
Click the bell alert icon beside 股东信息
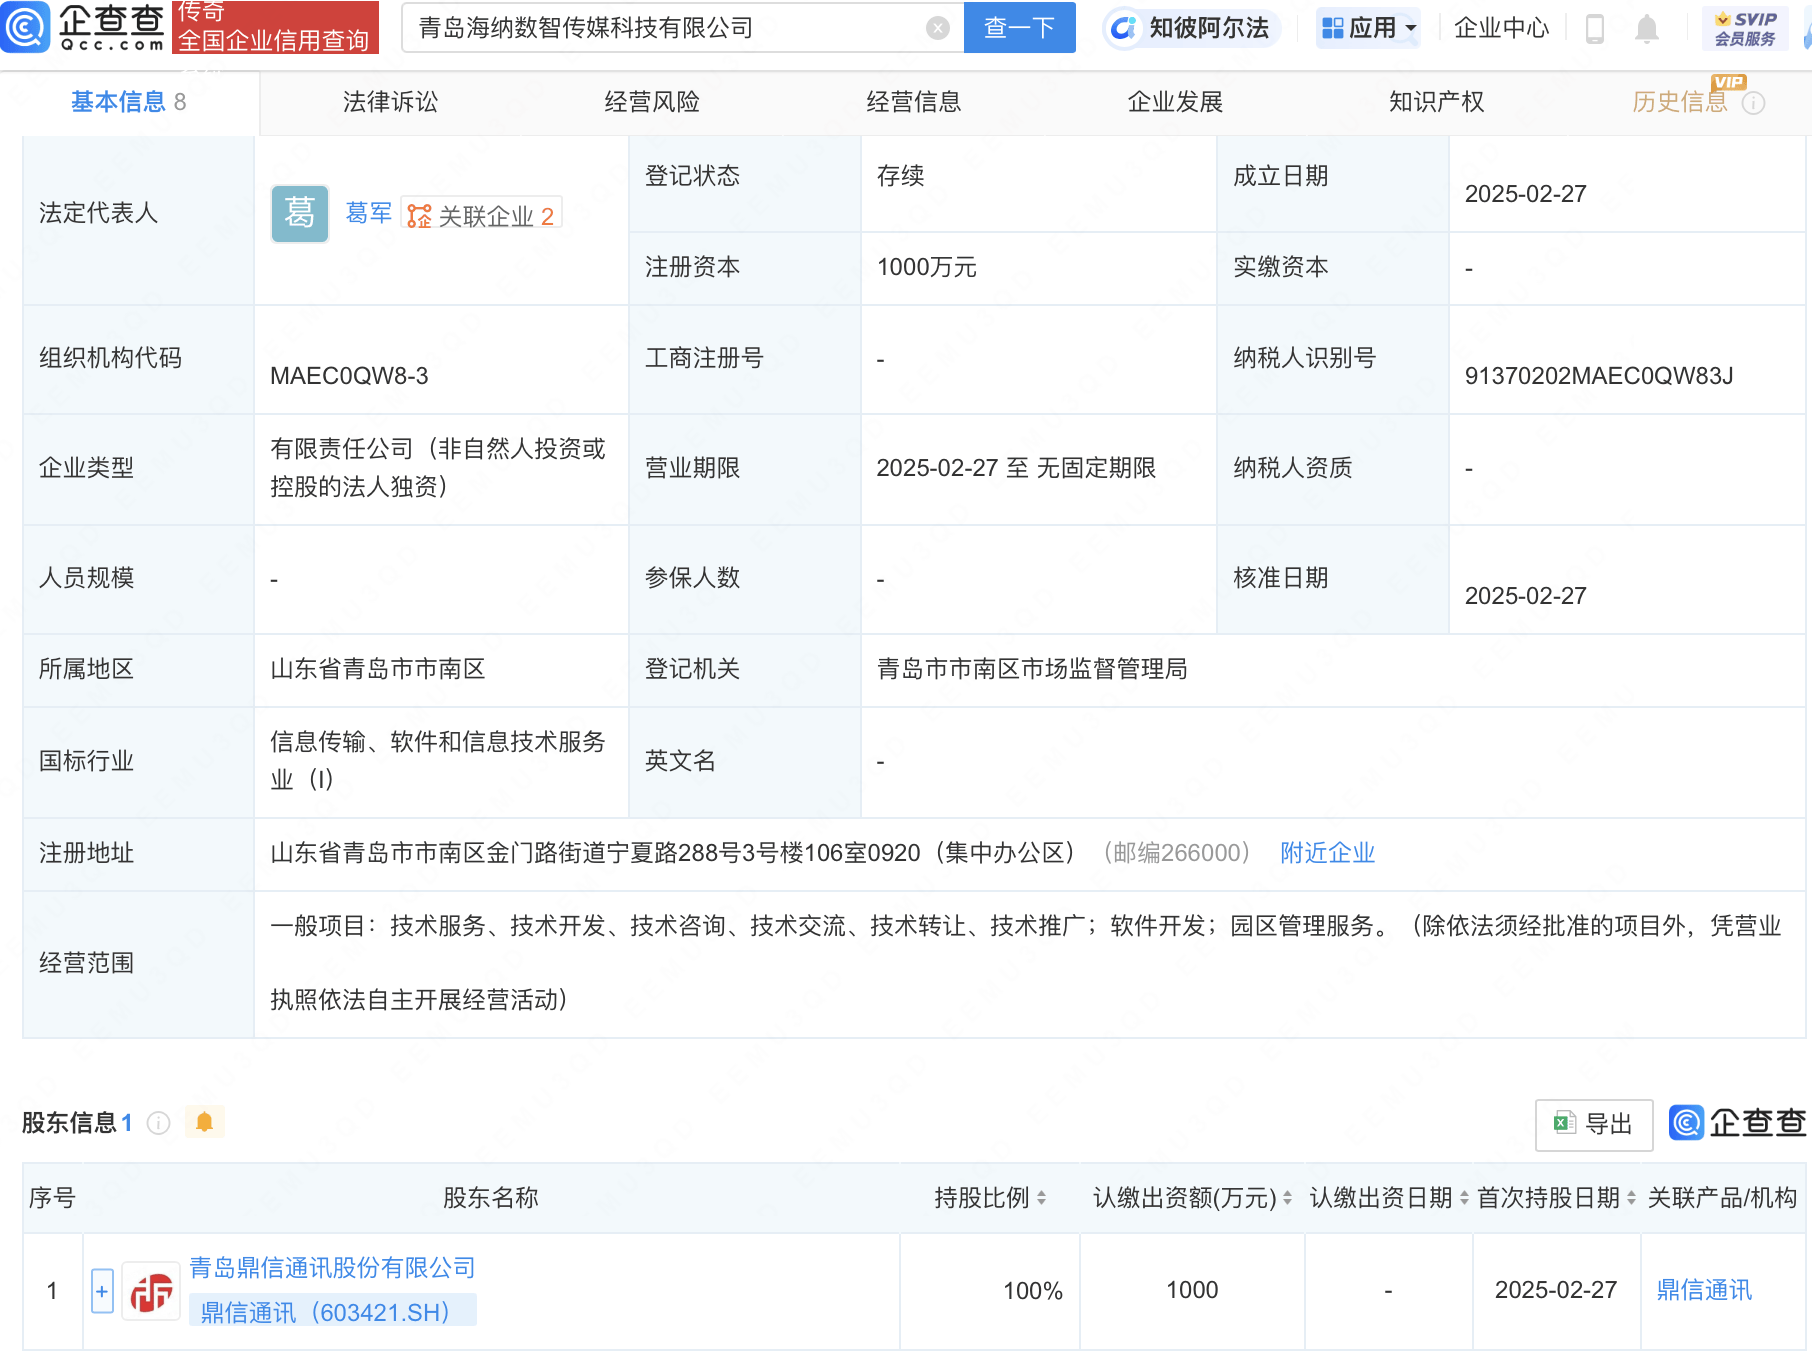pos(205,1122)
